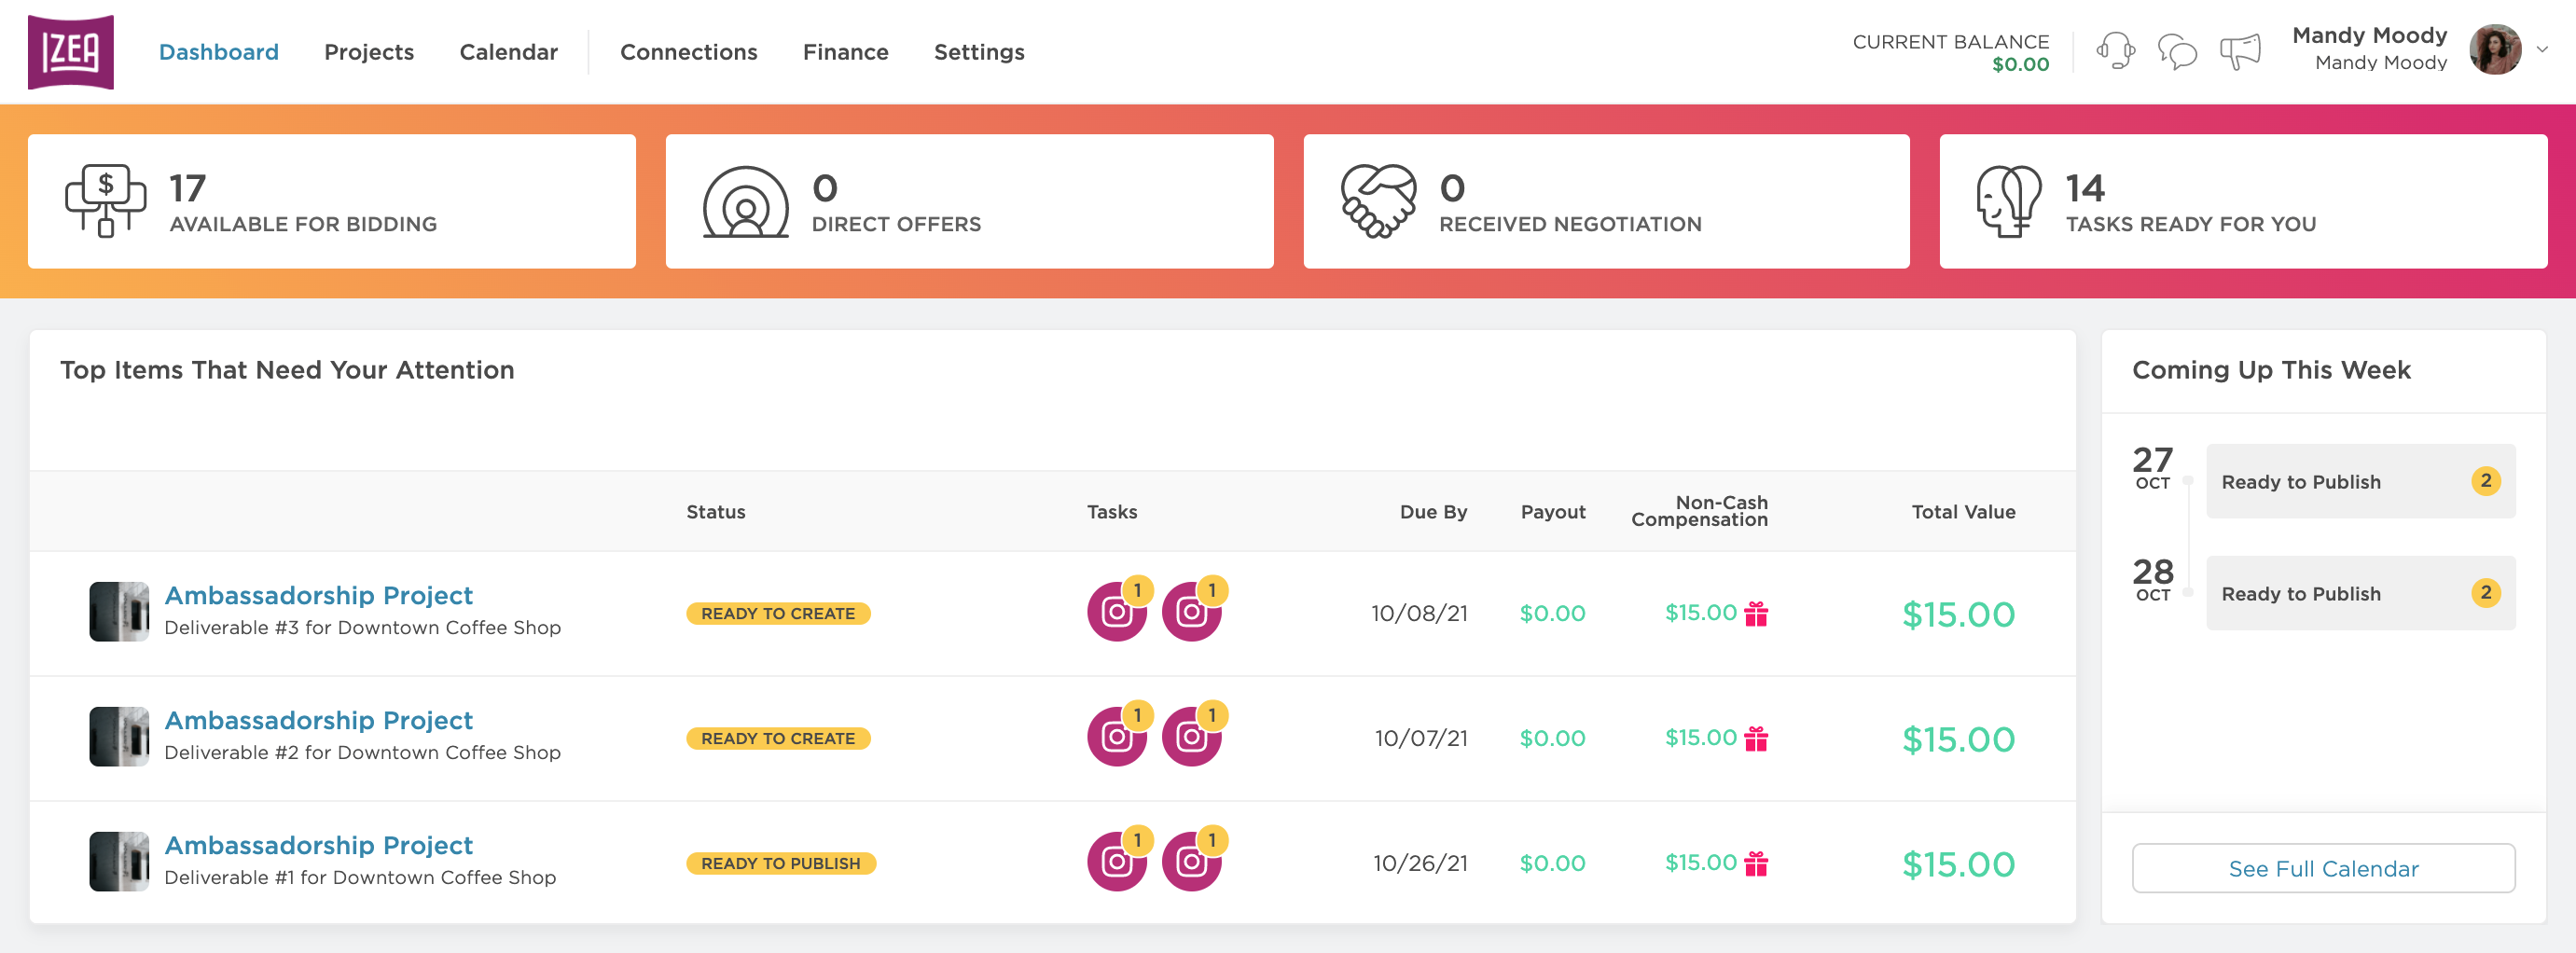Viewport: 2576px width, 953px height.
Task: Open the 0 Received Negotiation card
Action: click(x=1606, y=201)
